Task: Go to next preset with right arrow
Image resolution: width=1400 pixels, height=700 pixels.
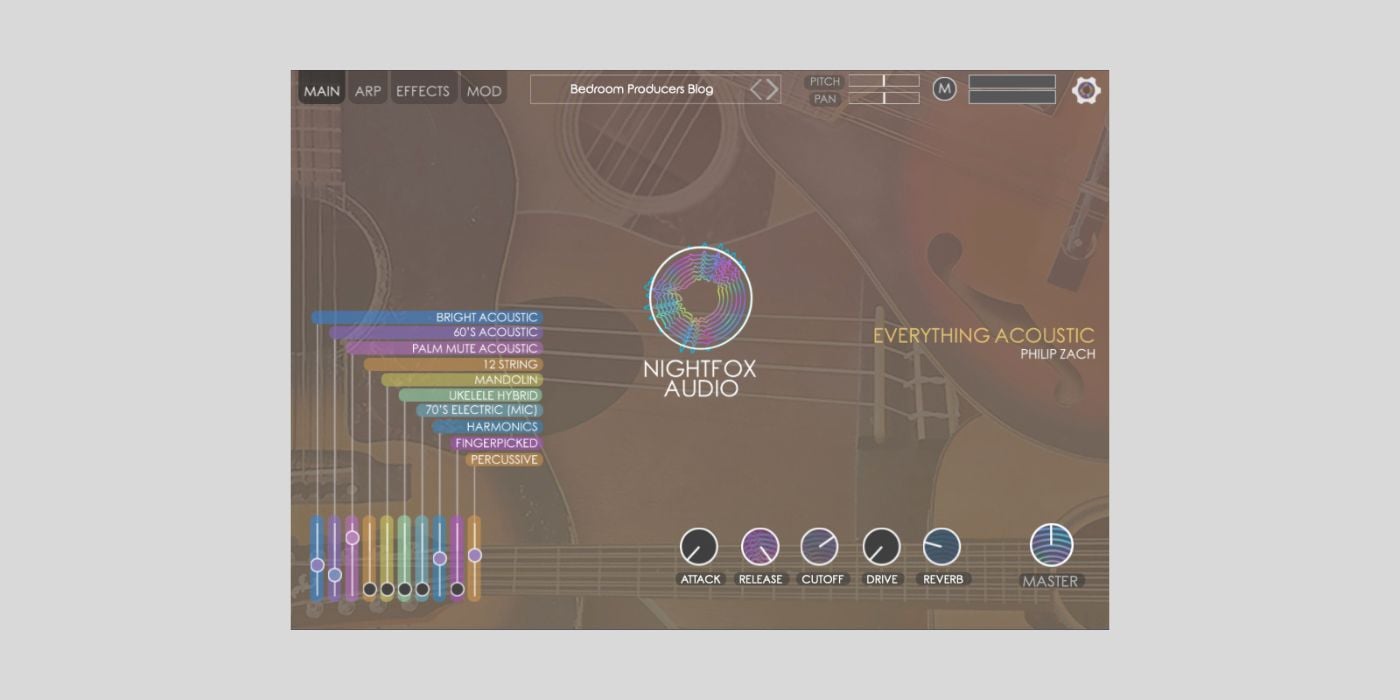Action: tap(771, 89)
